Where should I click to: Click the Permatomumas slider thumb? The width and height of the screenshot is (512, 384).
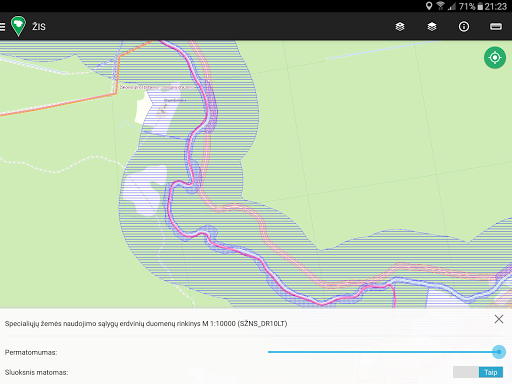point(499,352)
